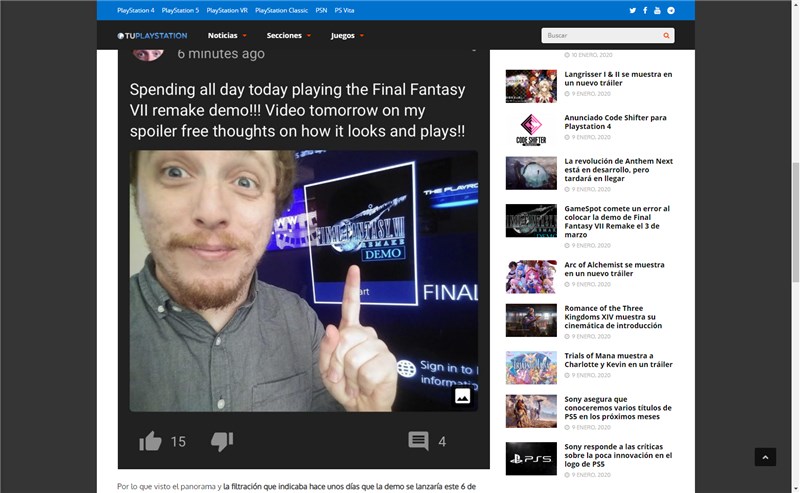Click the '6 minutes ago' timestamp text
The height and width of the screenshot is (493, 800).
click(221, 54)
